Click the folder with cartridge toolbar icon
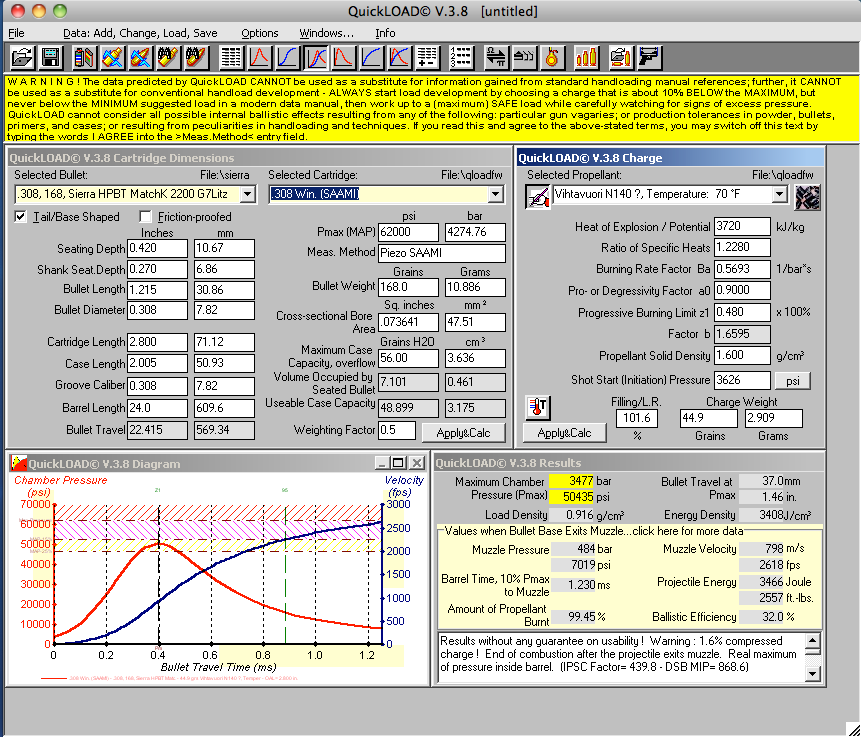The image size is (861, 737). tap(621, 57)
